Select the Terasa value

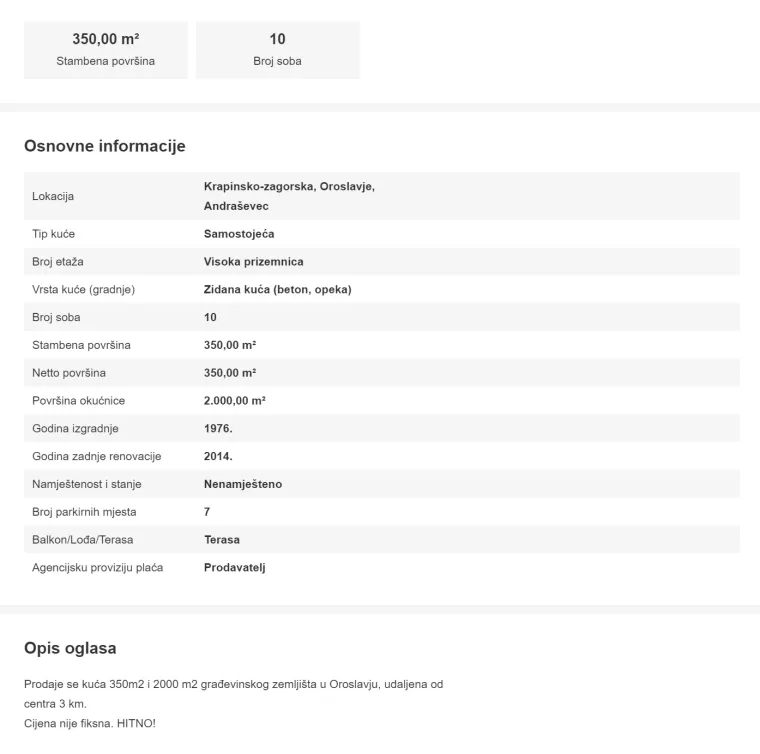tap(222, 540)
